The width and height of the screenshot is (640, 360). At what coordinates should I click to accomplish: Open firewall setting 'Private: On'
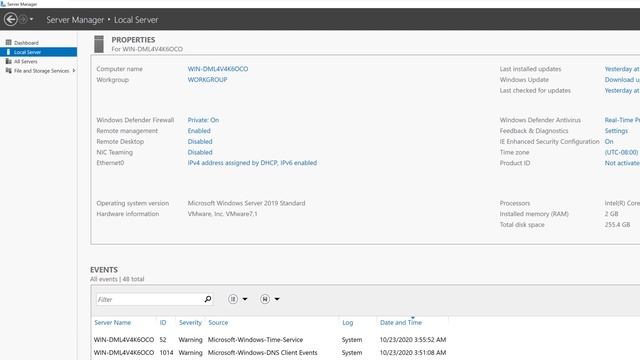(x=203, y=120)
